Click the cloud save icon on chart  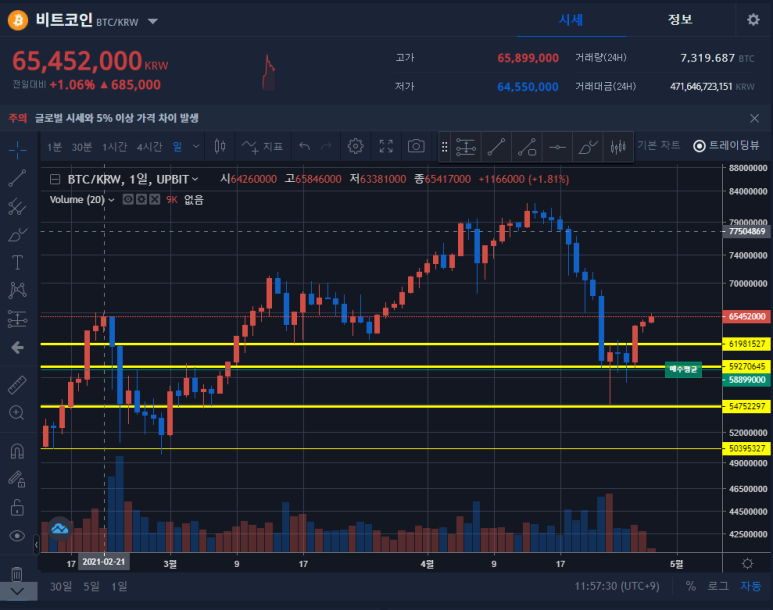[x=60, y=529]
